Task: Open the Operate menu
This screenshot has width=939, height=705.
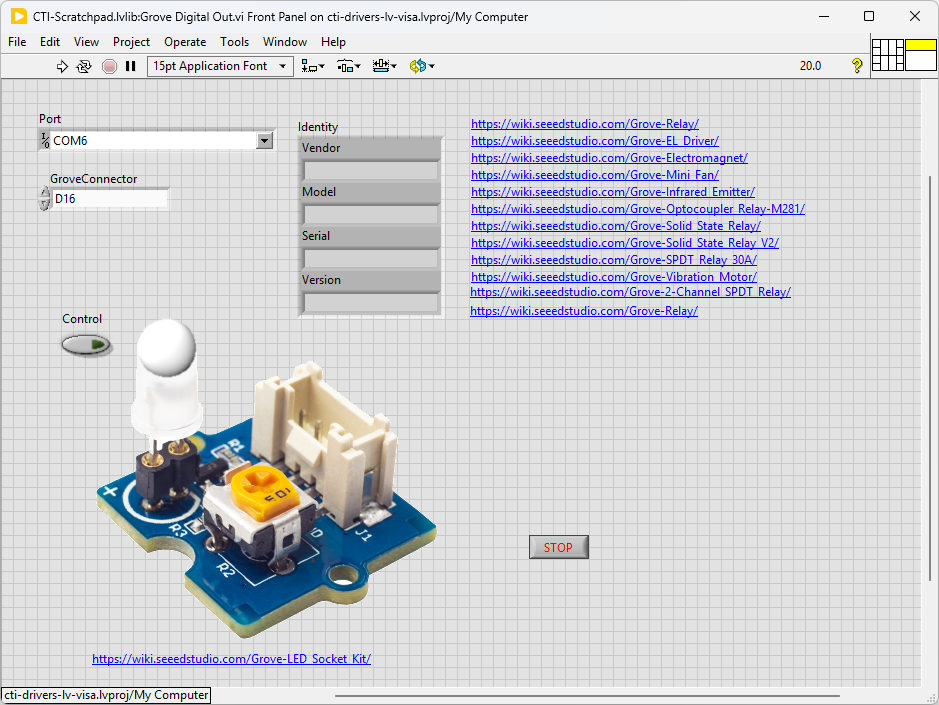Action: point(185,42)
